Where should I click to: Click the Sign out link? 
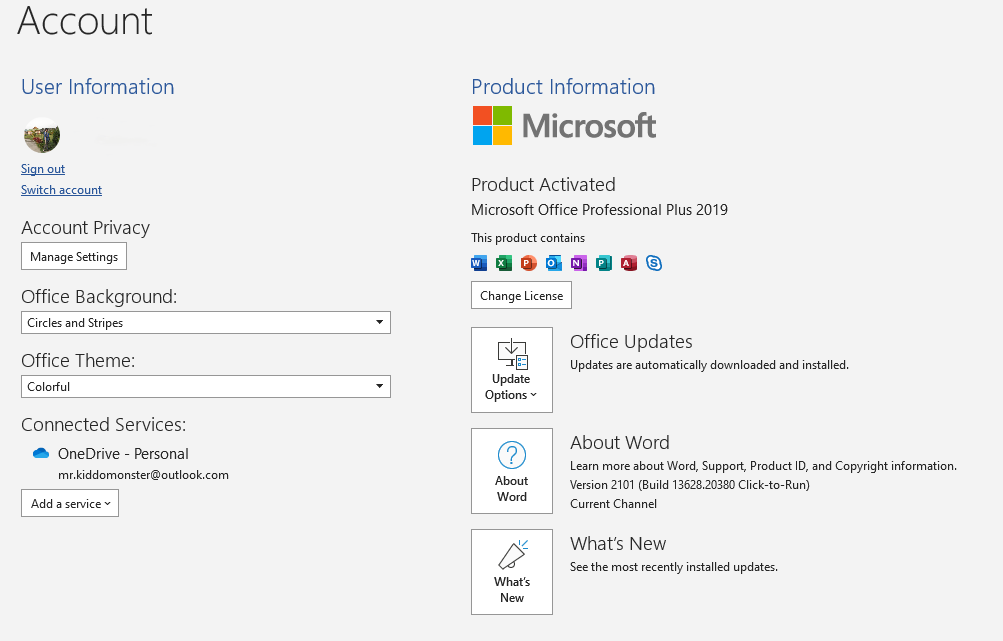coord(43,169)
